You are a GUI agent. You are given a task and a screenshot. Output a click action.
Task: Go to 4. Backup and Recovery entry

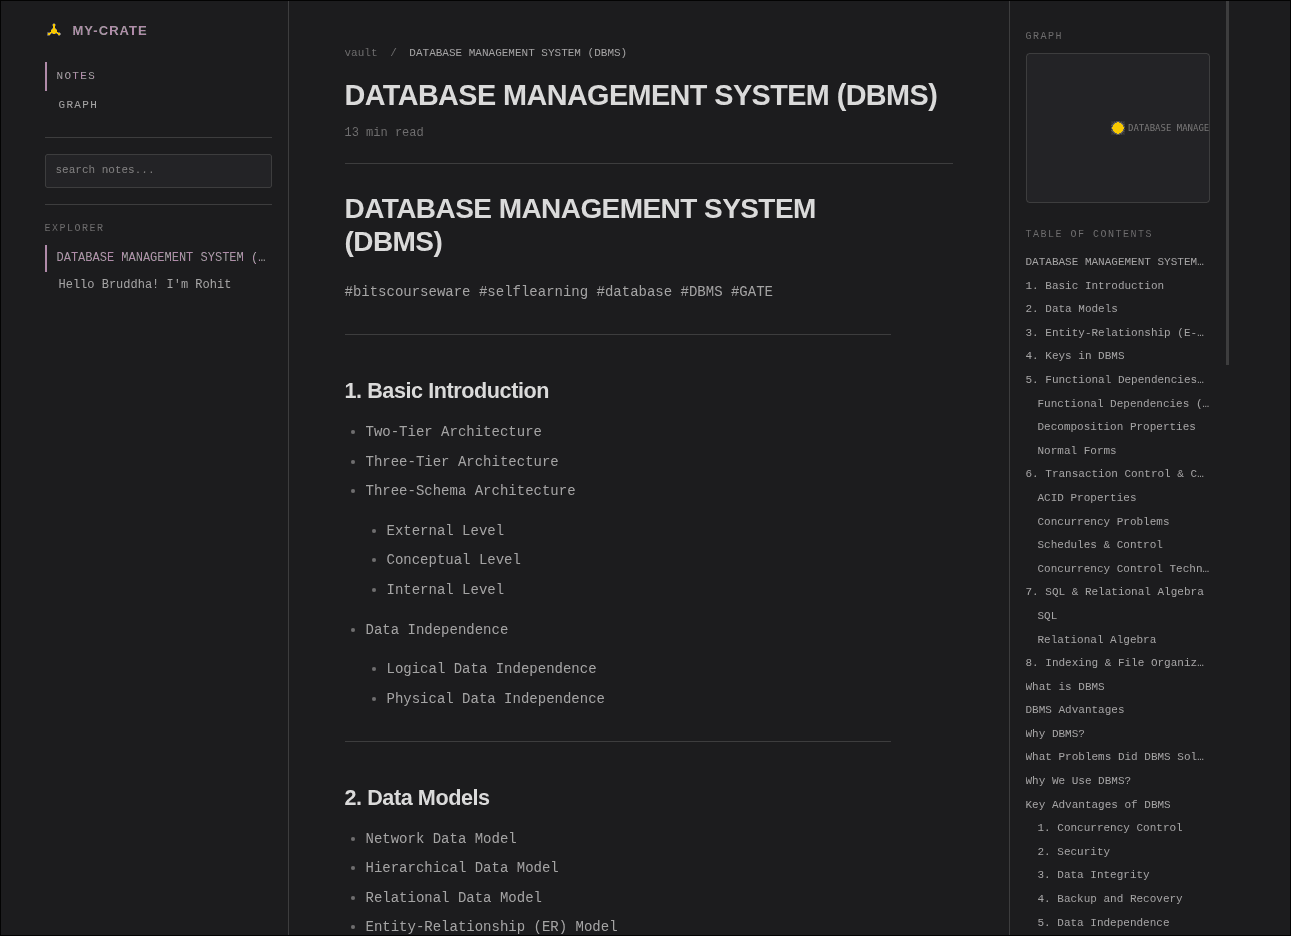pos(1109,899)
